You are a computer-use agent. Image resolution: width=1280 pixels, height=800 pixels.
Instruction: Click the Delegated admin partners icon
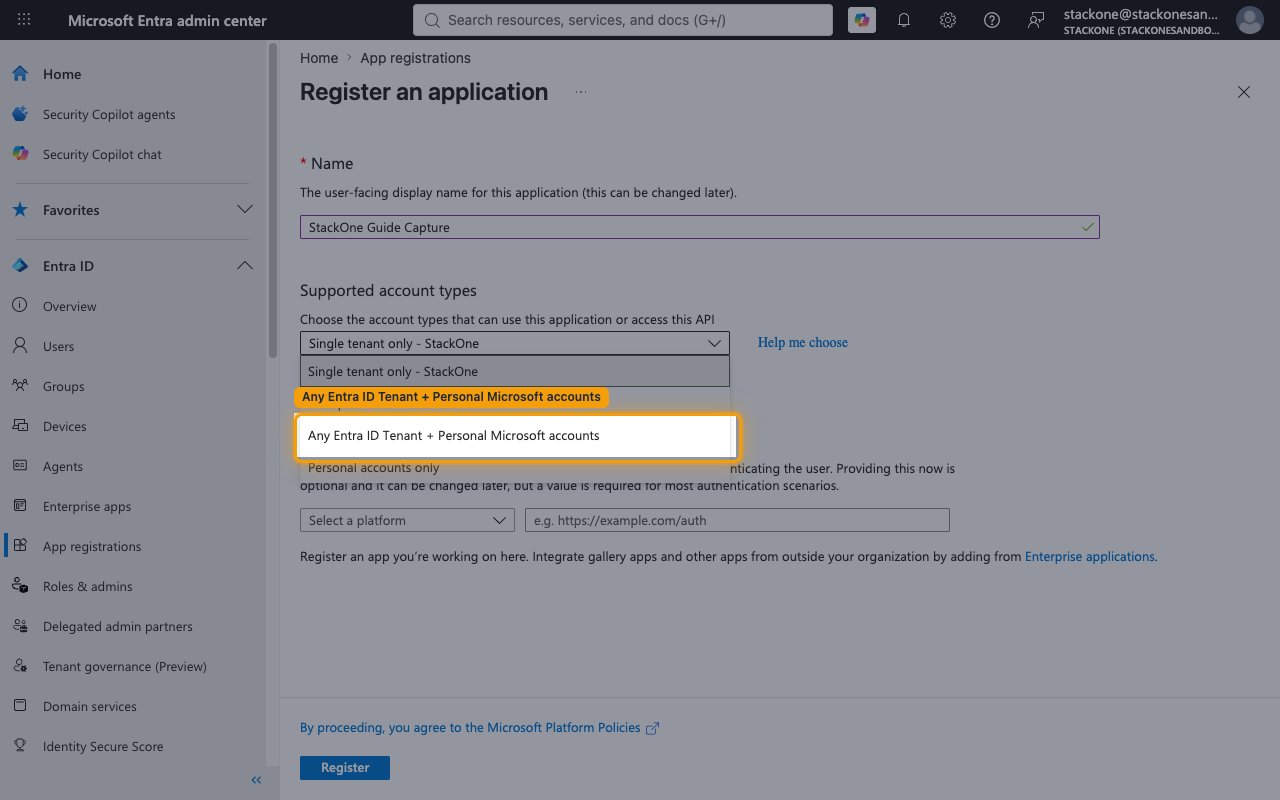point(20,626)
